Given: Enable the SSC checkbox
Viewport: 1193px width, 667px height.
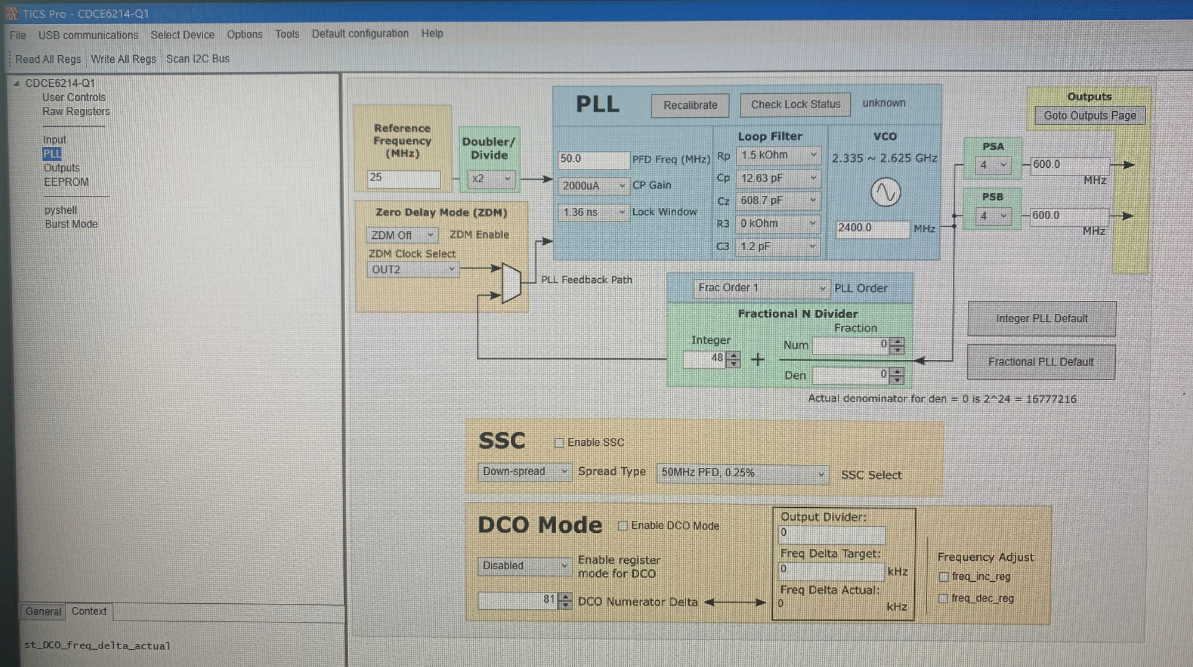Looking at the screenshot, I should [x=559, y=443].
